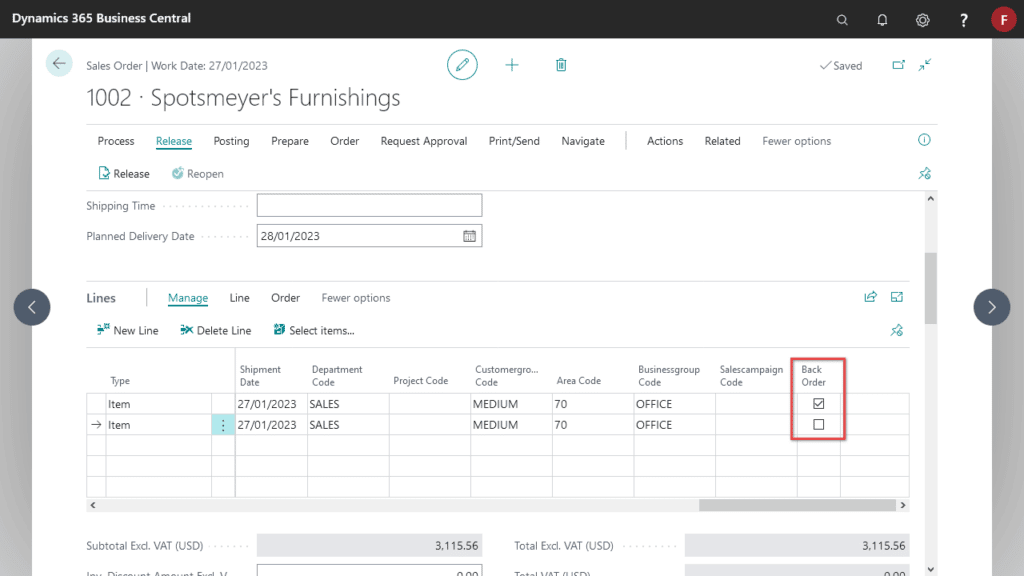Go back using the back arrow icon
1024x576 pixels.
tap(59, 64)
